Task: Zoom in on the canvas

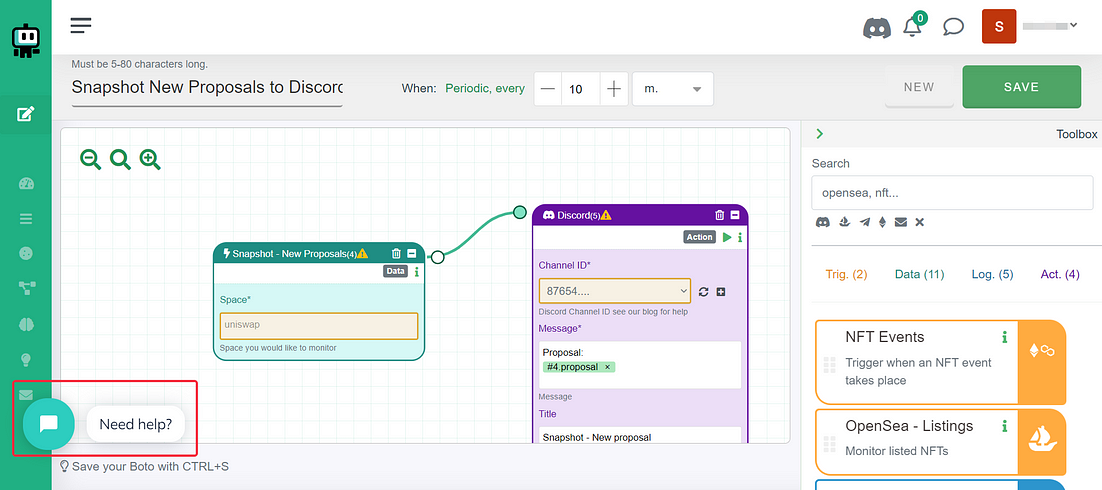Action: tap(150, 160)
